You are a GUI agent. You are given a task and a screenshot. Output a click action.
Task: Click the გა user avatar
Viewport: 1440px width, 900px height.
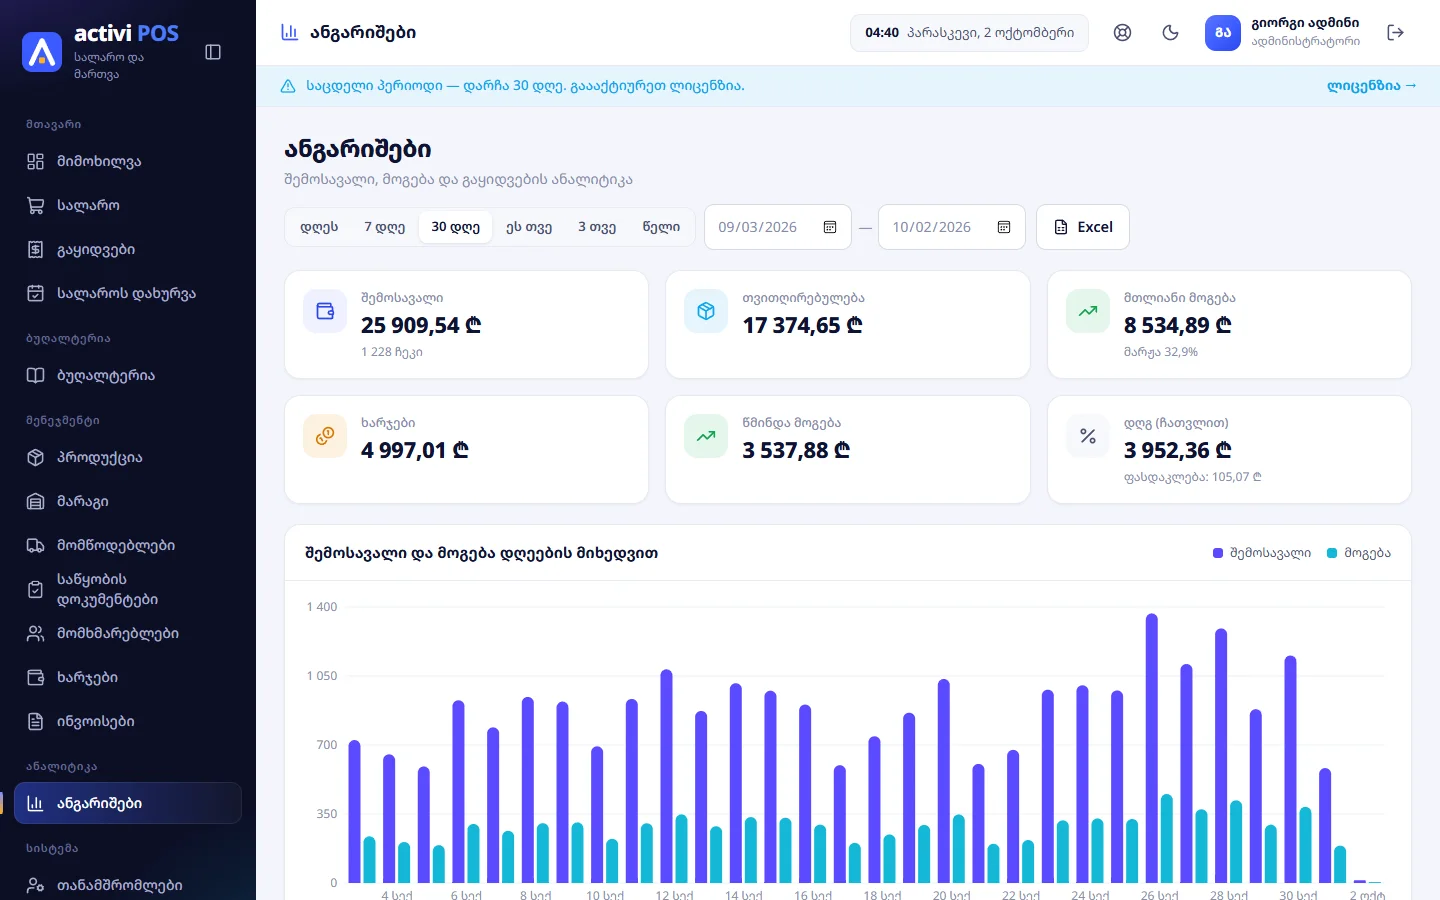click(1222, 33)
